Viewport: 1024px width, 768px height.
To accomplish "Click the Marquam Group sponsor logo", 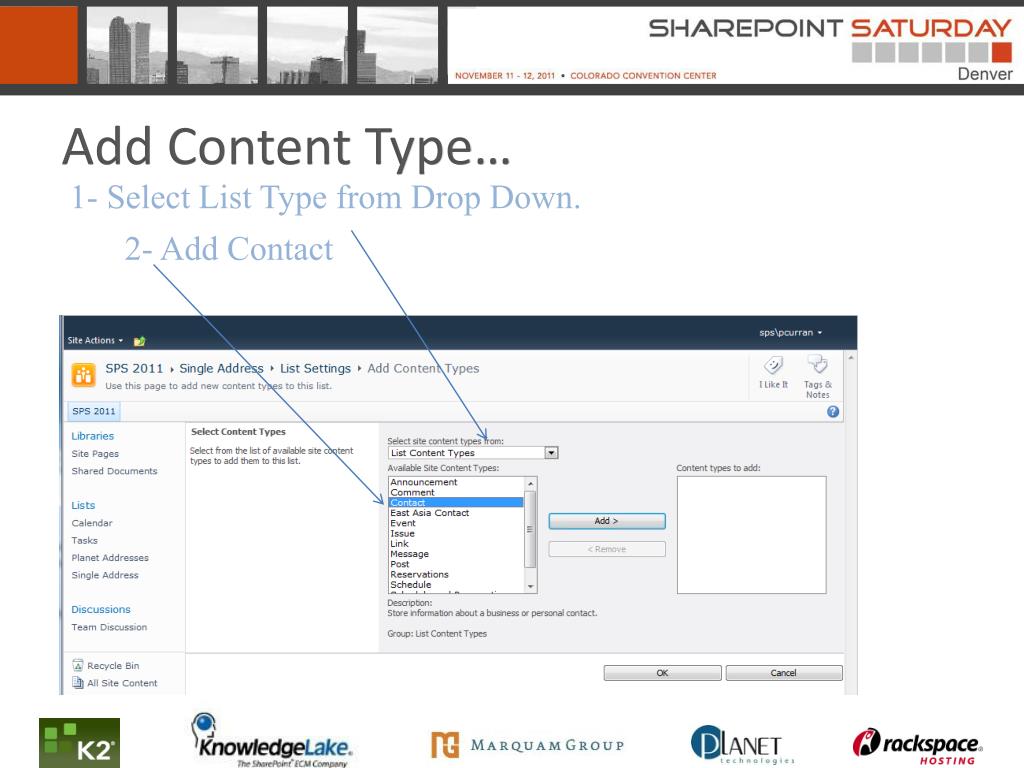I will click(528, 745).
